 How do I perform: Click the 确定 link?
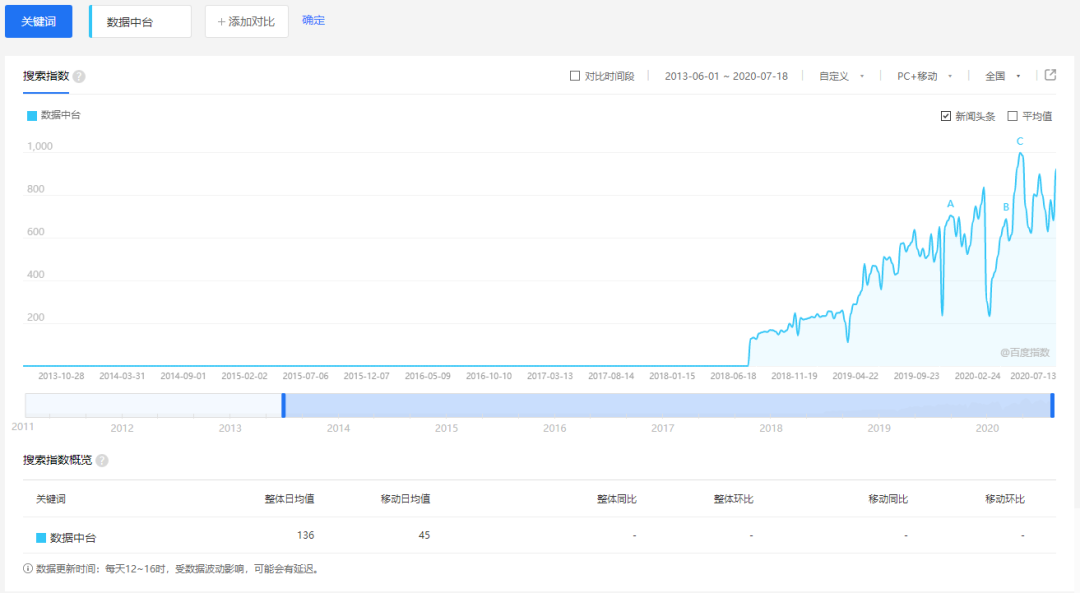(313, 20)
